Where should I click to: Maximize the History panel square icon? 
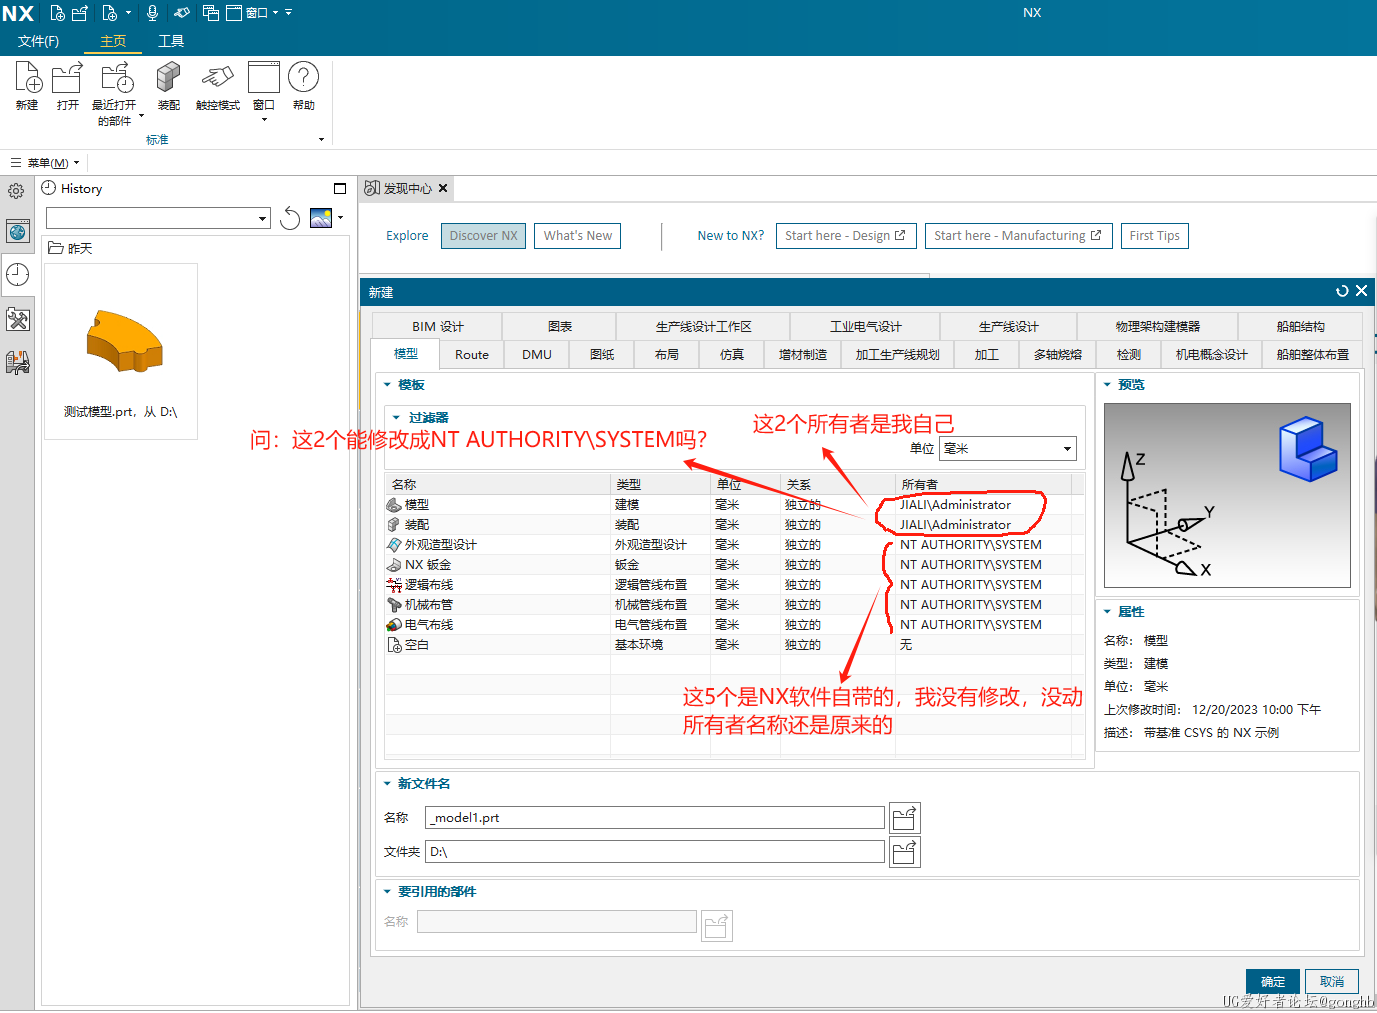pos(340,189)
